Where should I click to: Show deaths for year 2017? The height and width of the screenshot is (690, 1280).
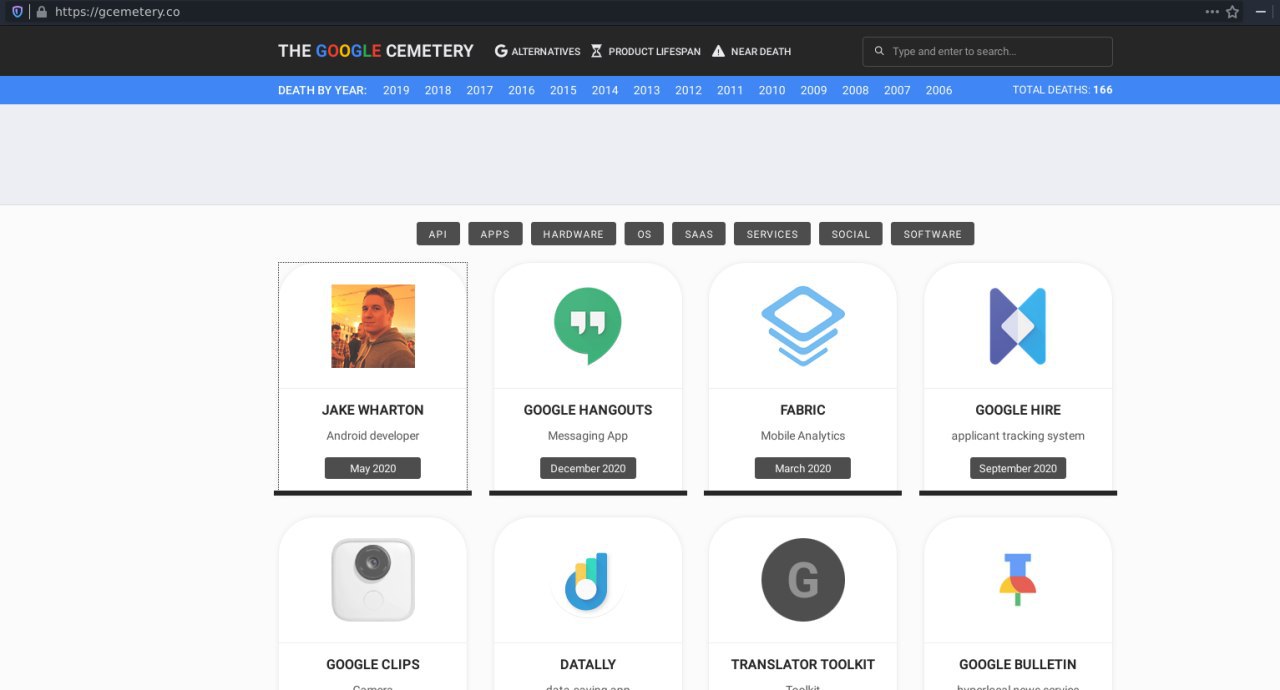pyautogui.click(x=480, y=90)
